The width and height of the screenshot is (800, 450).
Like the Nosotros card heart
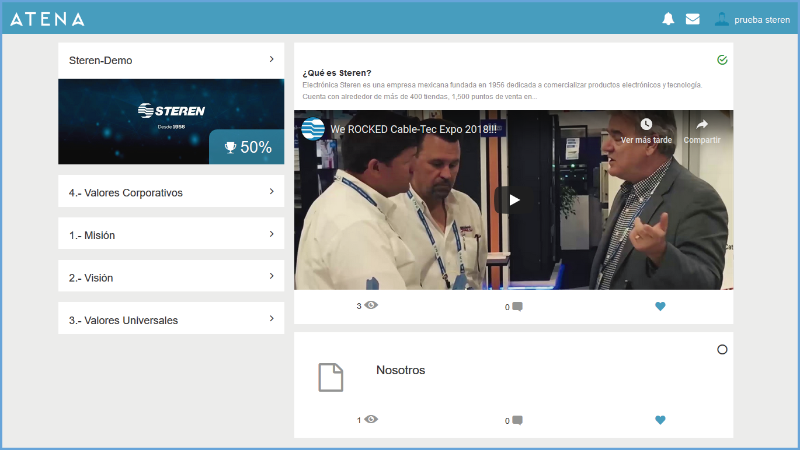(x=660, y=420)
